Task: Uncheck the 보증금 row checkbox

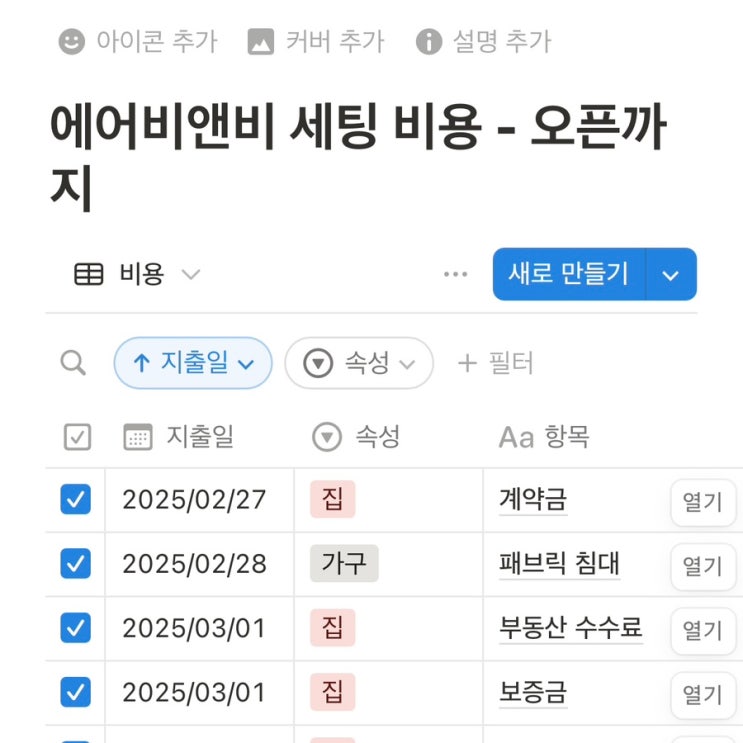Action: point(75,692)
